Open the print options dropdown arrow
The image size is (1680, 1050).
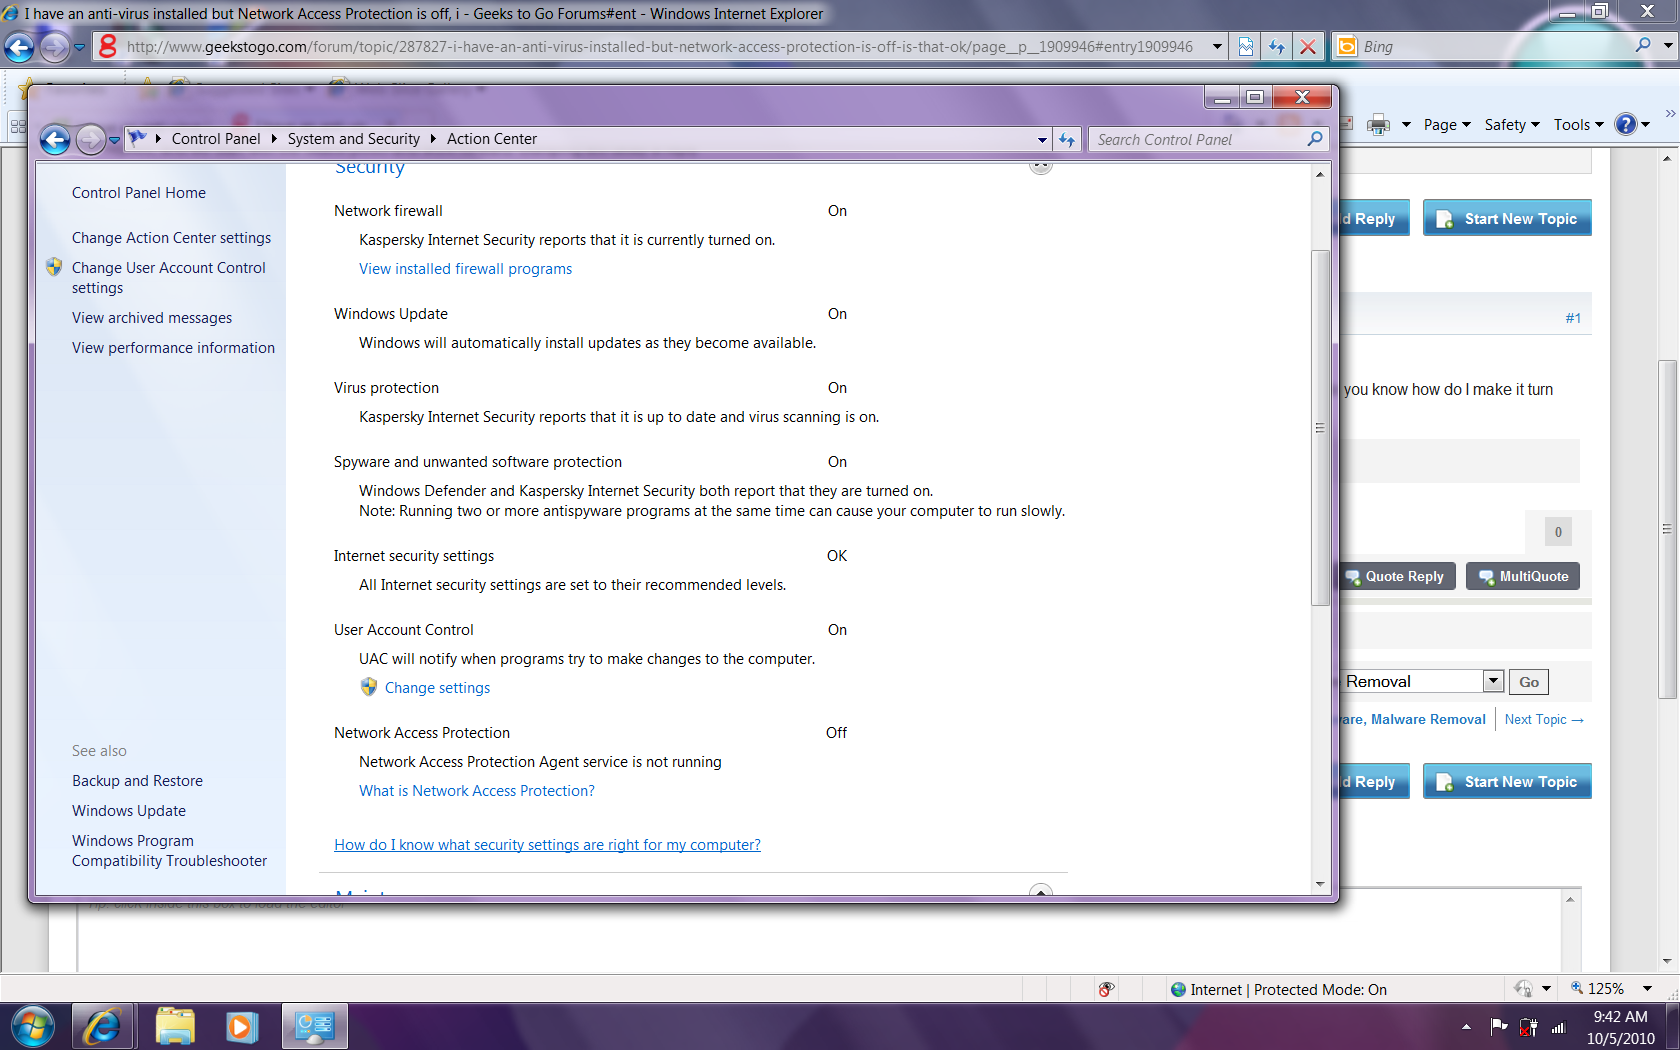[1406, 125]
